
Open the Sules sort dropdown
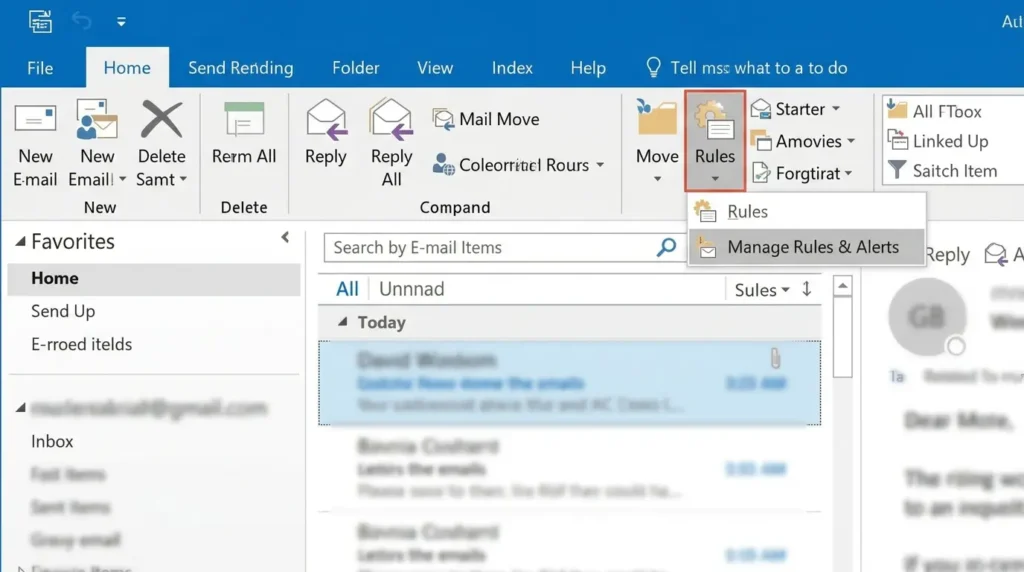click(762, 289)
